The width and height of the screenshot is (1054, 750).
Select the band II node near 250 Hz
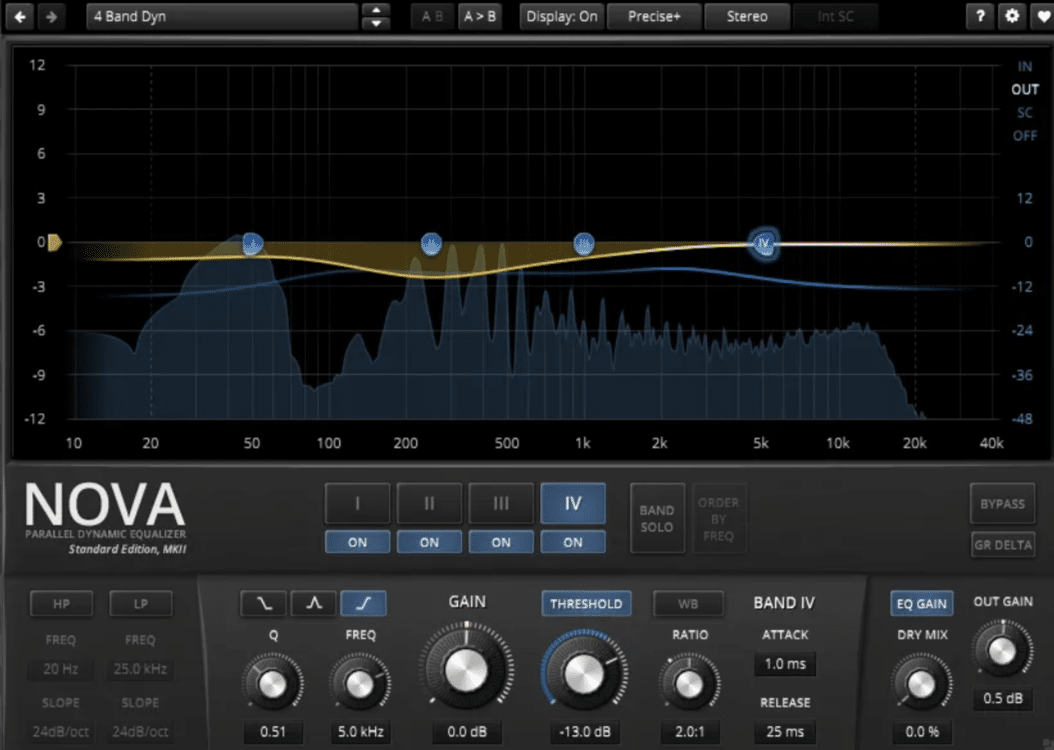click(431, 243)
